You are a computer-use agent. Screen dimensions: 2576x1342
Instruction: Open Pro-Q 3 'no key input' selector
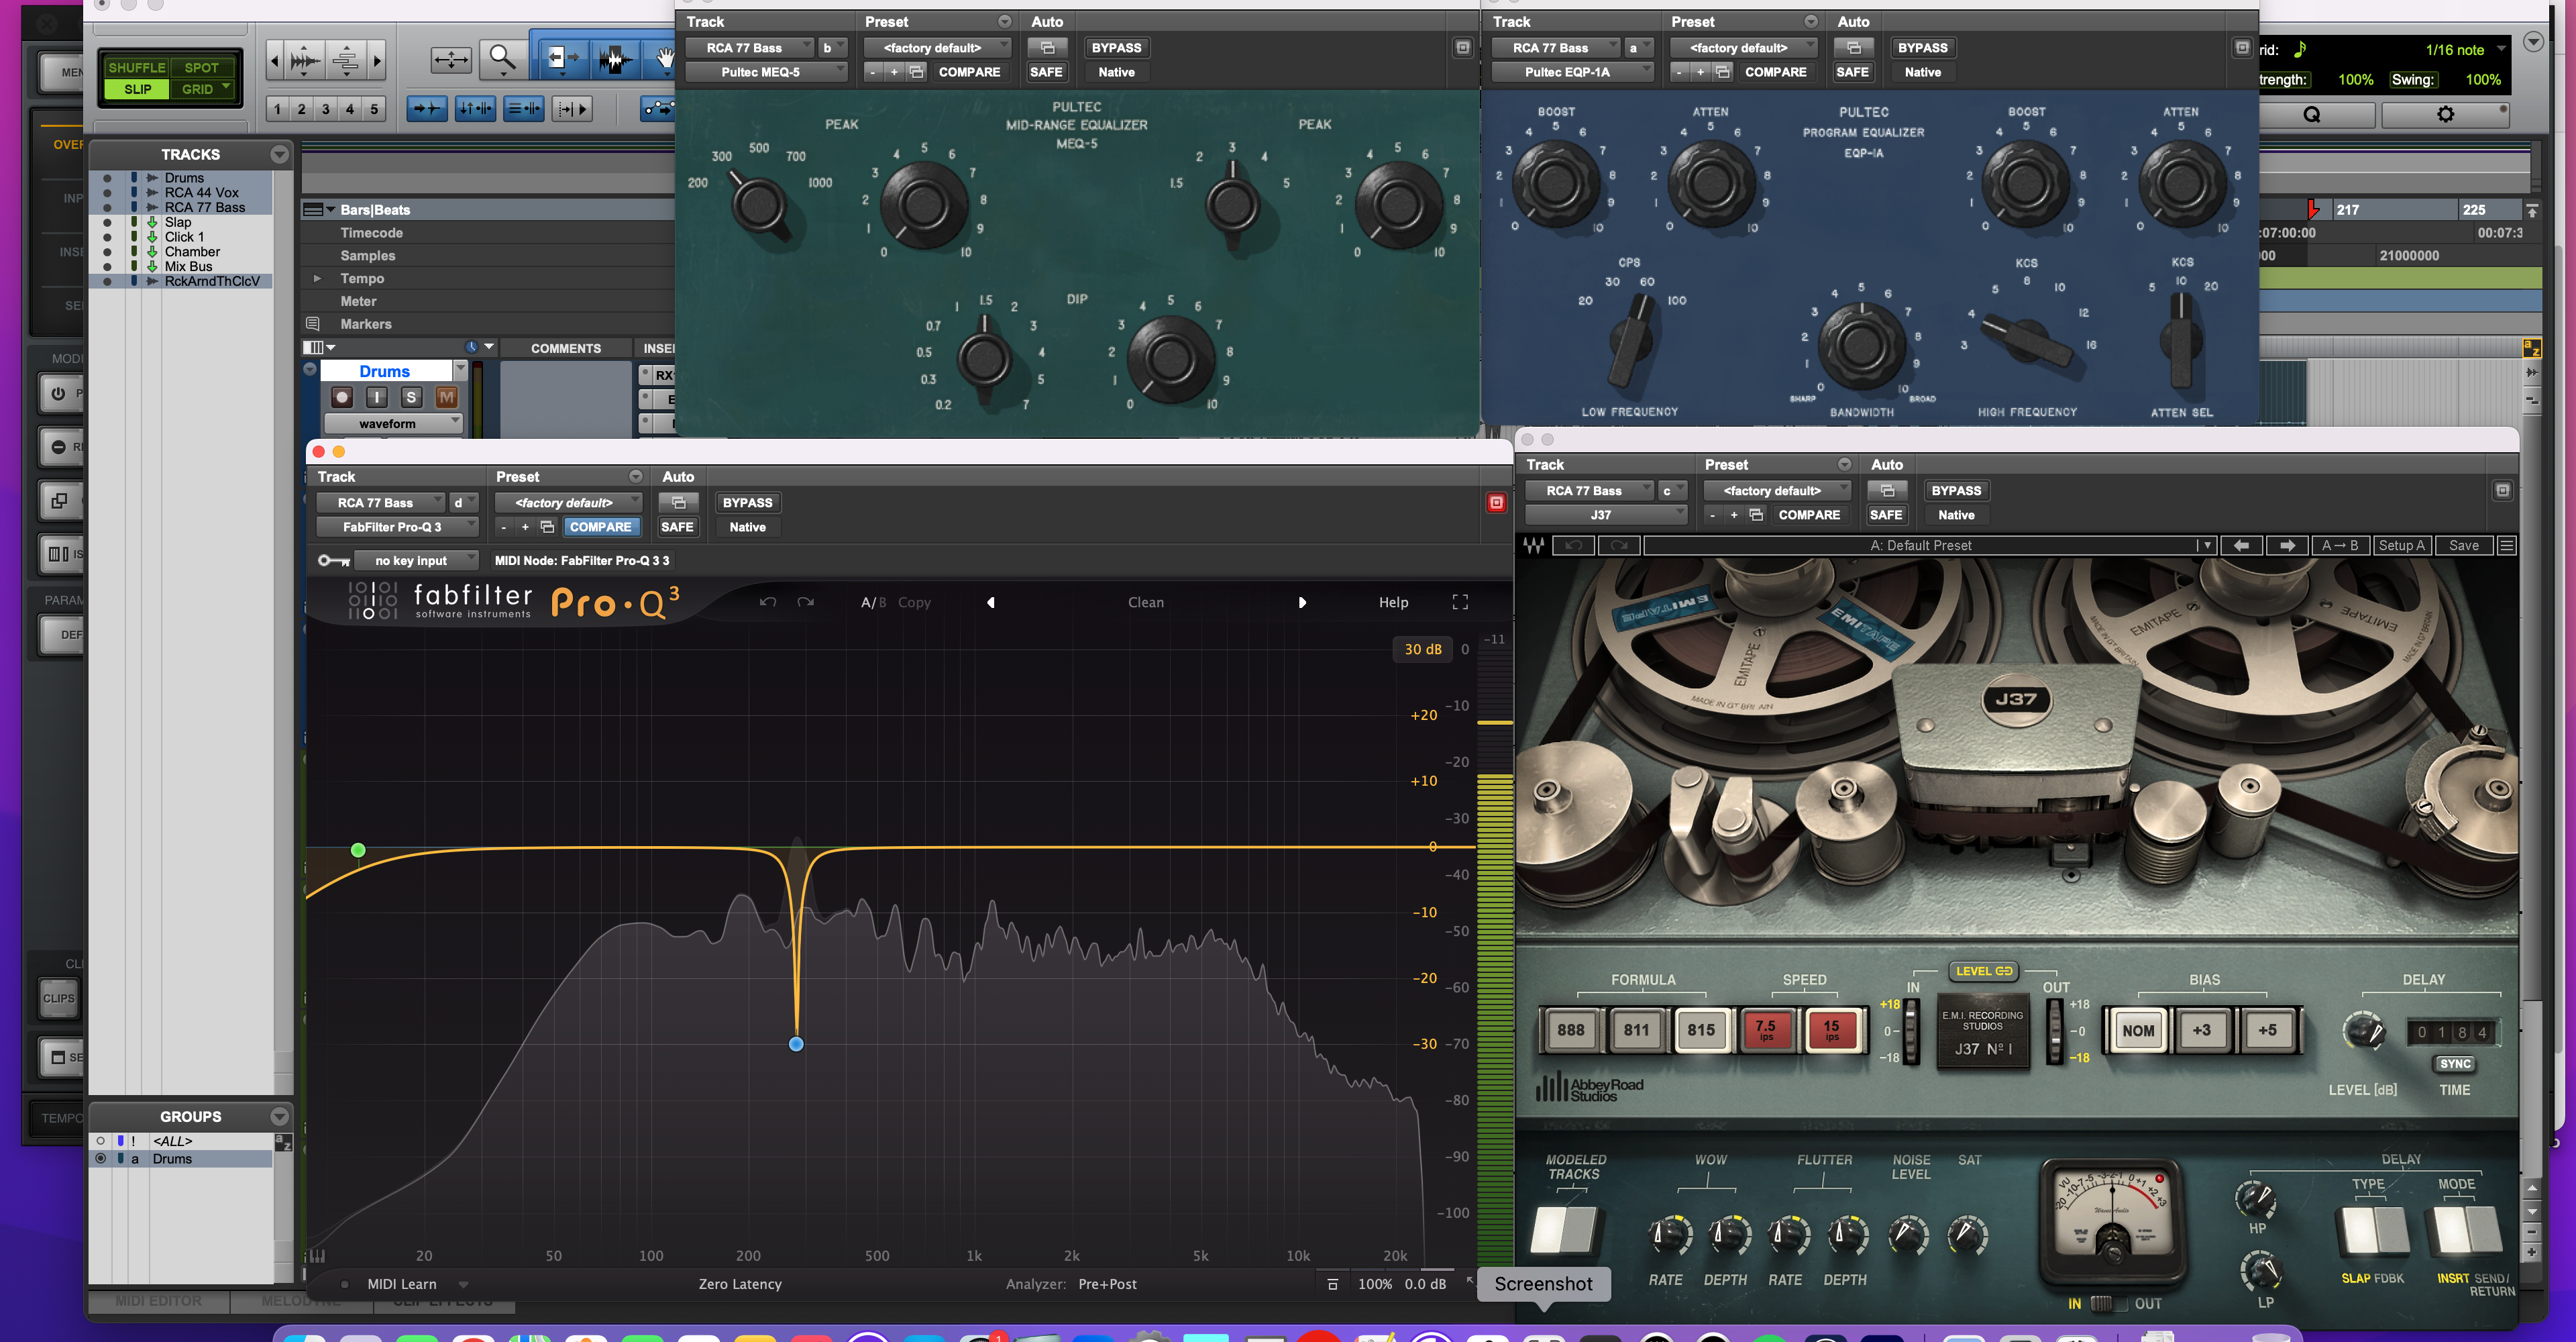point(417,561)
